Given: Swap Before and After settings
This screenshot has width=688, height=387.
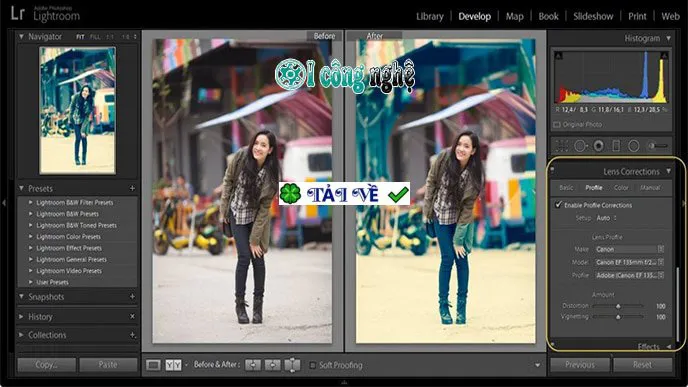Looking at the screenshot, I should point(292,365).
